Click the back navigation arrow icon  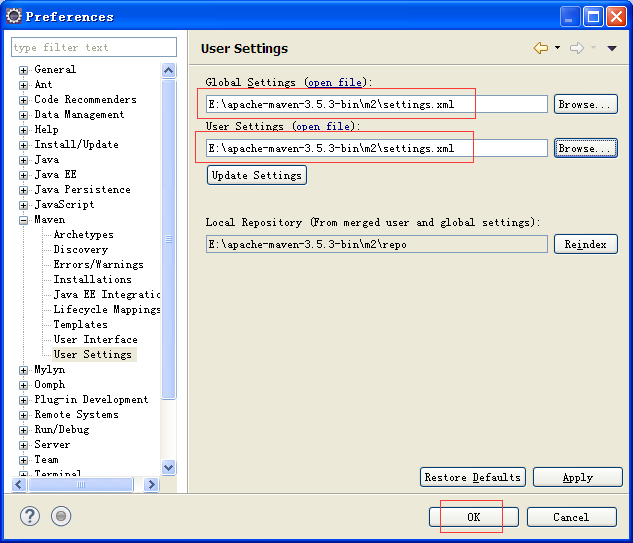541,48
